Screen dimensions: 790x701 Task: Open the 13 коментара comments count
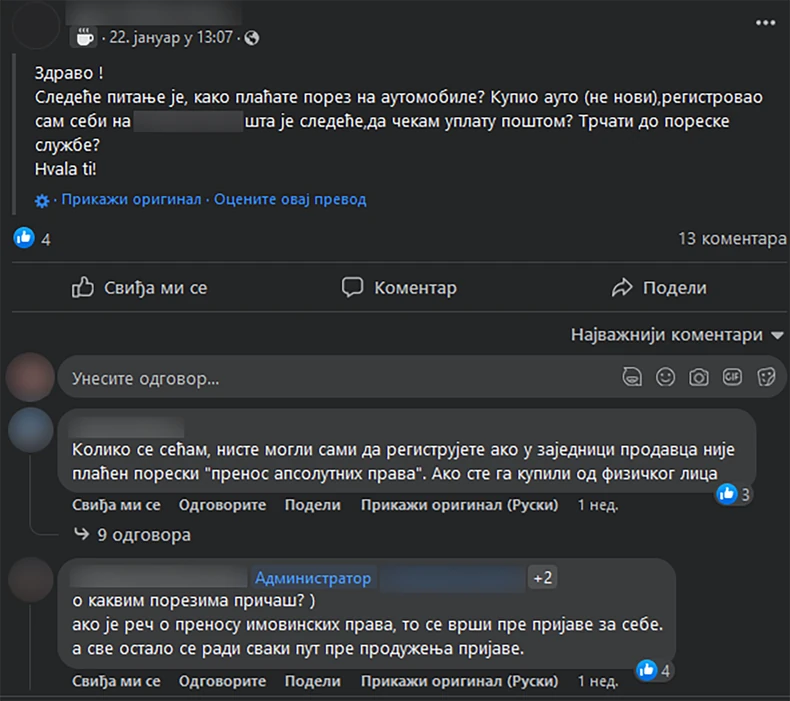pyautogui.click(x=732, y=238)
